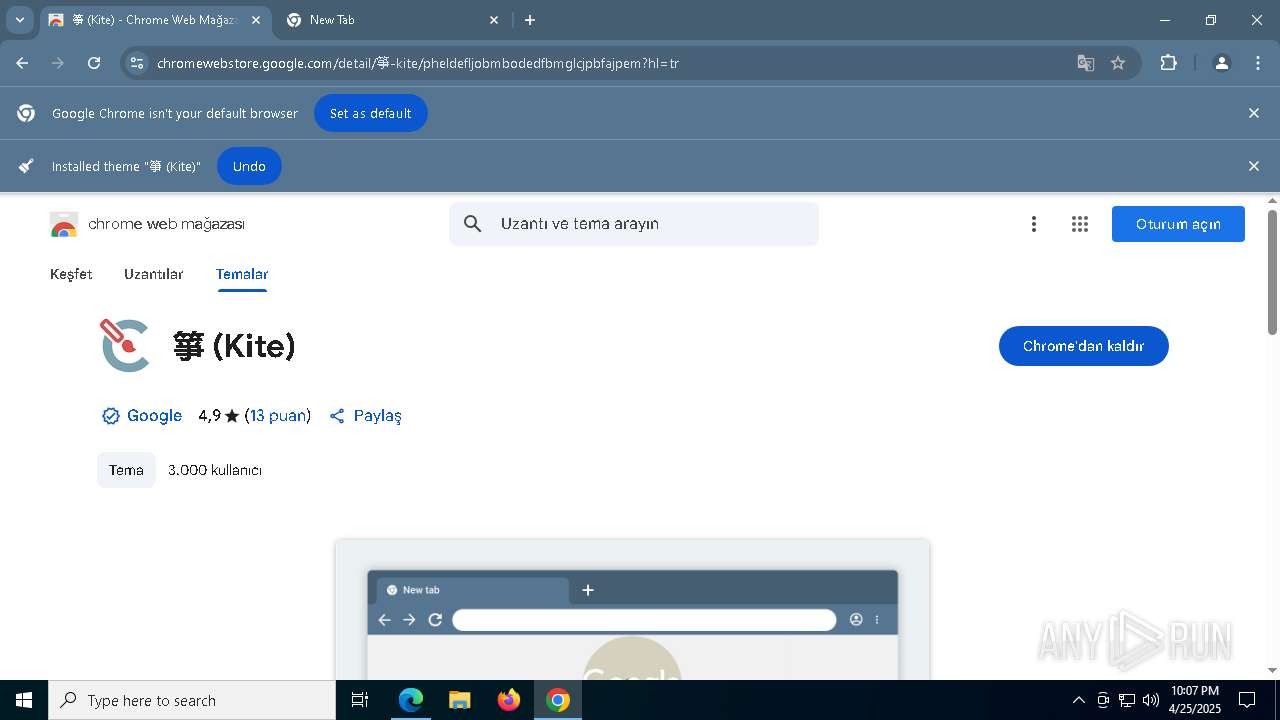Viewport: 1280px width, 720px height.
Task: Open the network icon in tray
Action: [x=1127, y=700]
